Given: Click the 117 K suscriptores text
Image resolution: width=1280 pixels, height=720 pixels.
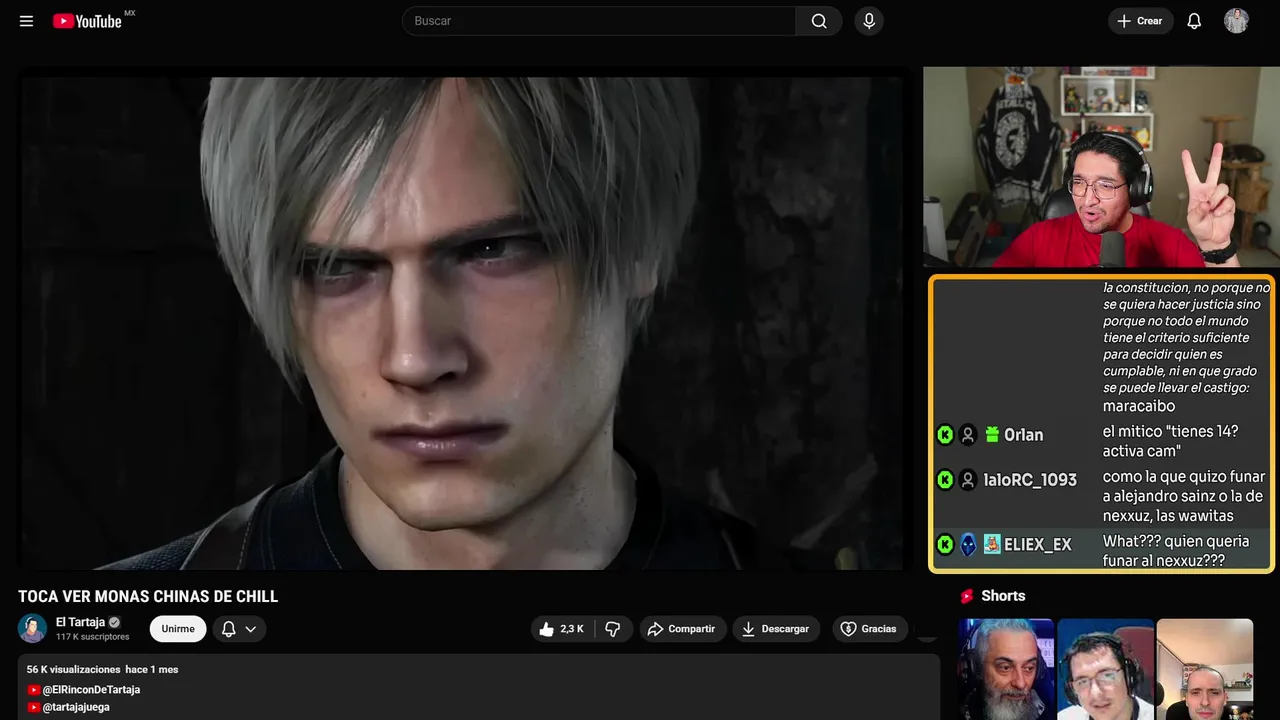Looking at the screenshot, I should point(93,637).
